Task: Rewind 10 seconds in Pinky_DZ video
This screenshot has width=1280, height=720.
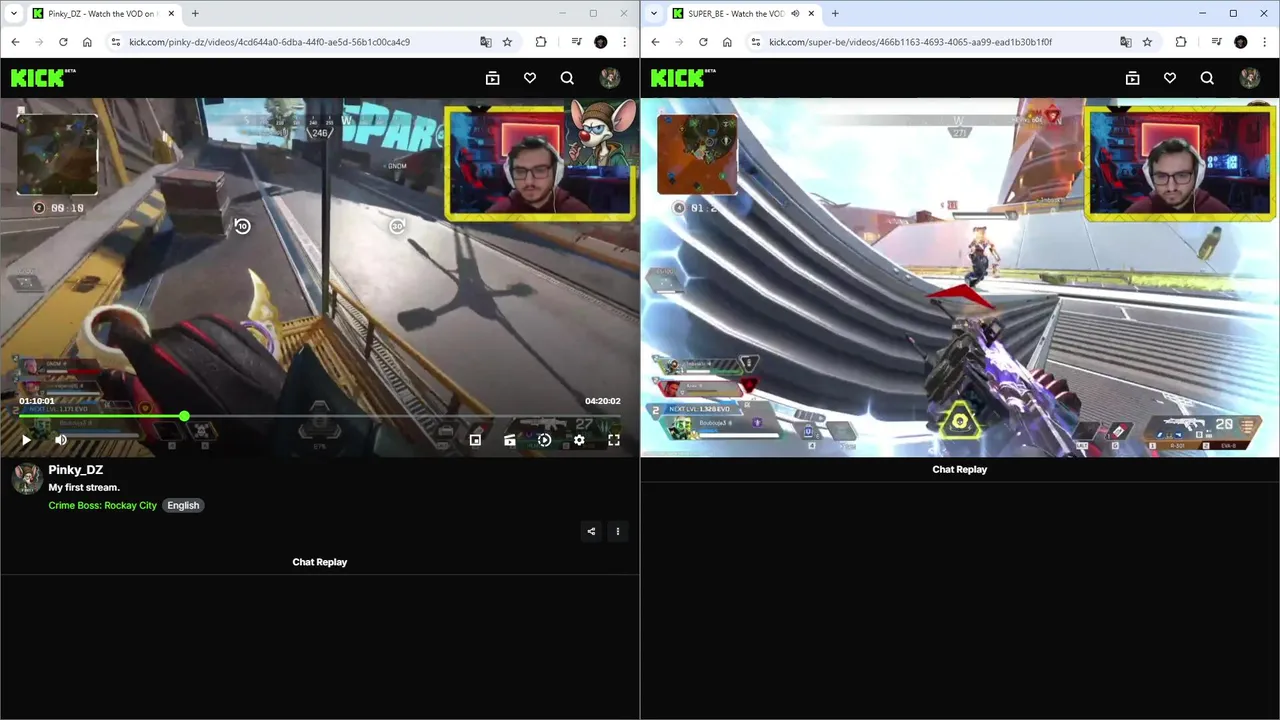Action: click(242, 226)
